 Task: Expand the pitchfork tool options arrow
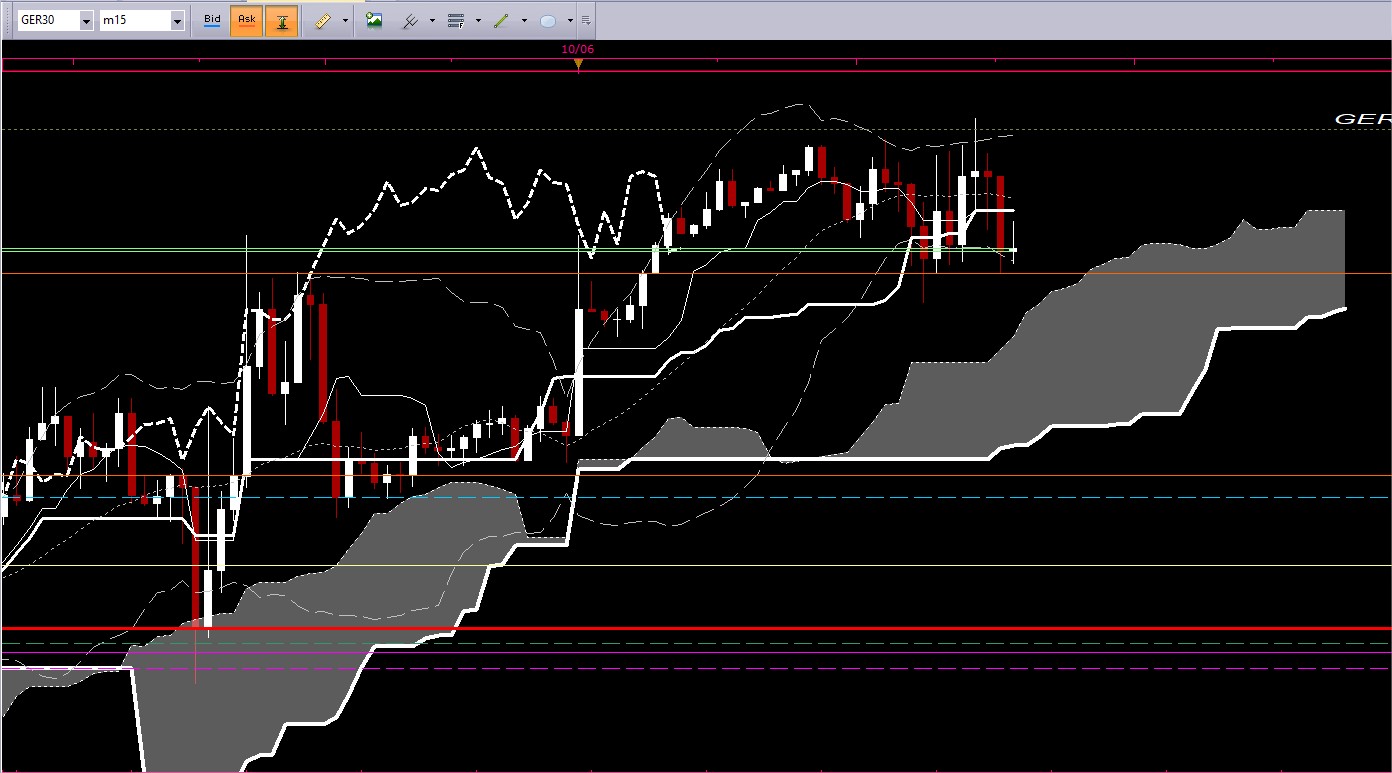tap(432, 20)
